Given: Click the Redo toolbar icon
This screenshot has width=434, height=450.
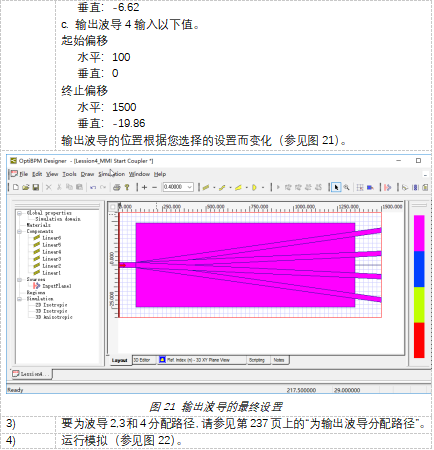Looking at the screenshot, I should (103, 187).
